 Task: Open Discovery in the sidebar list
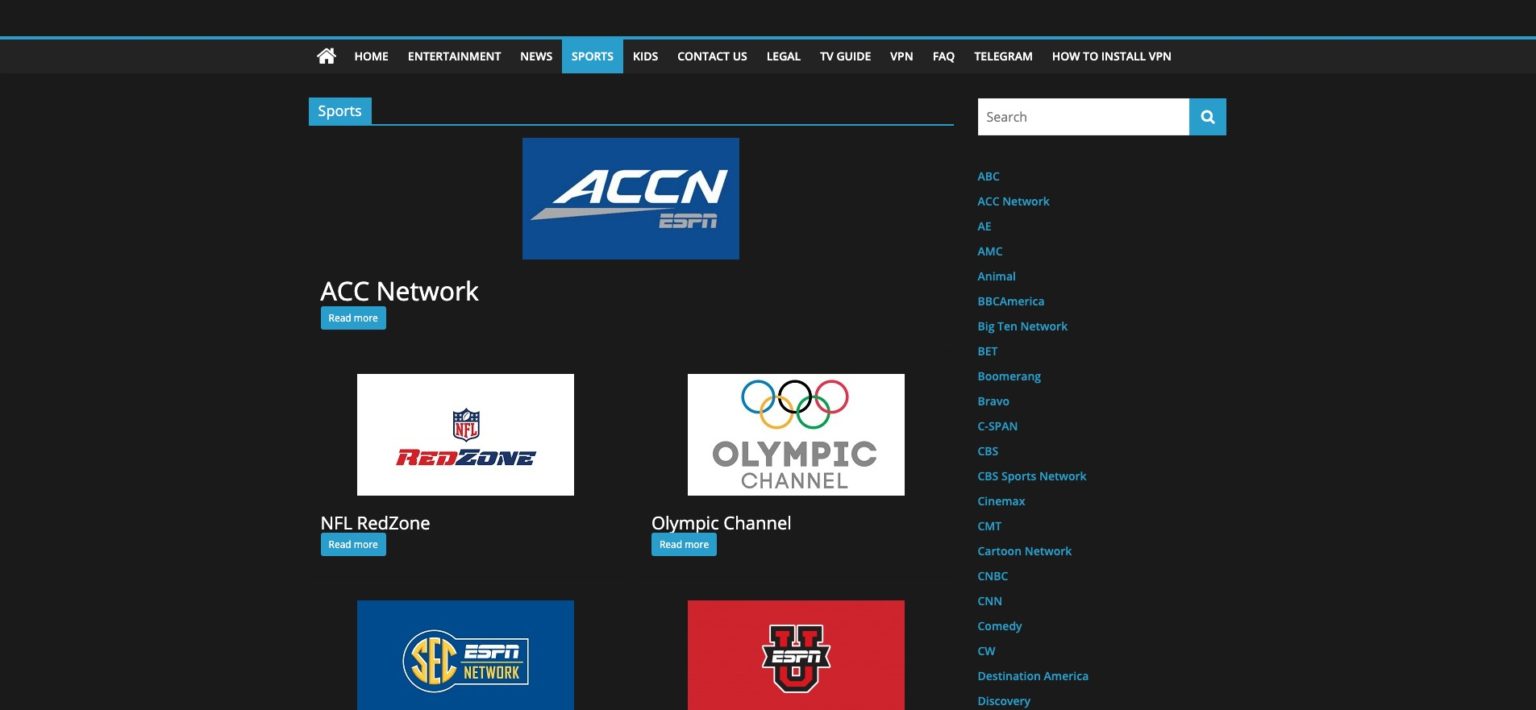click(x=1003, y=701)
